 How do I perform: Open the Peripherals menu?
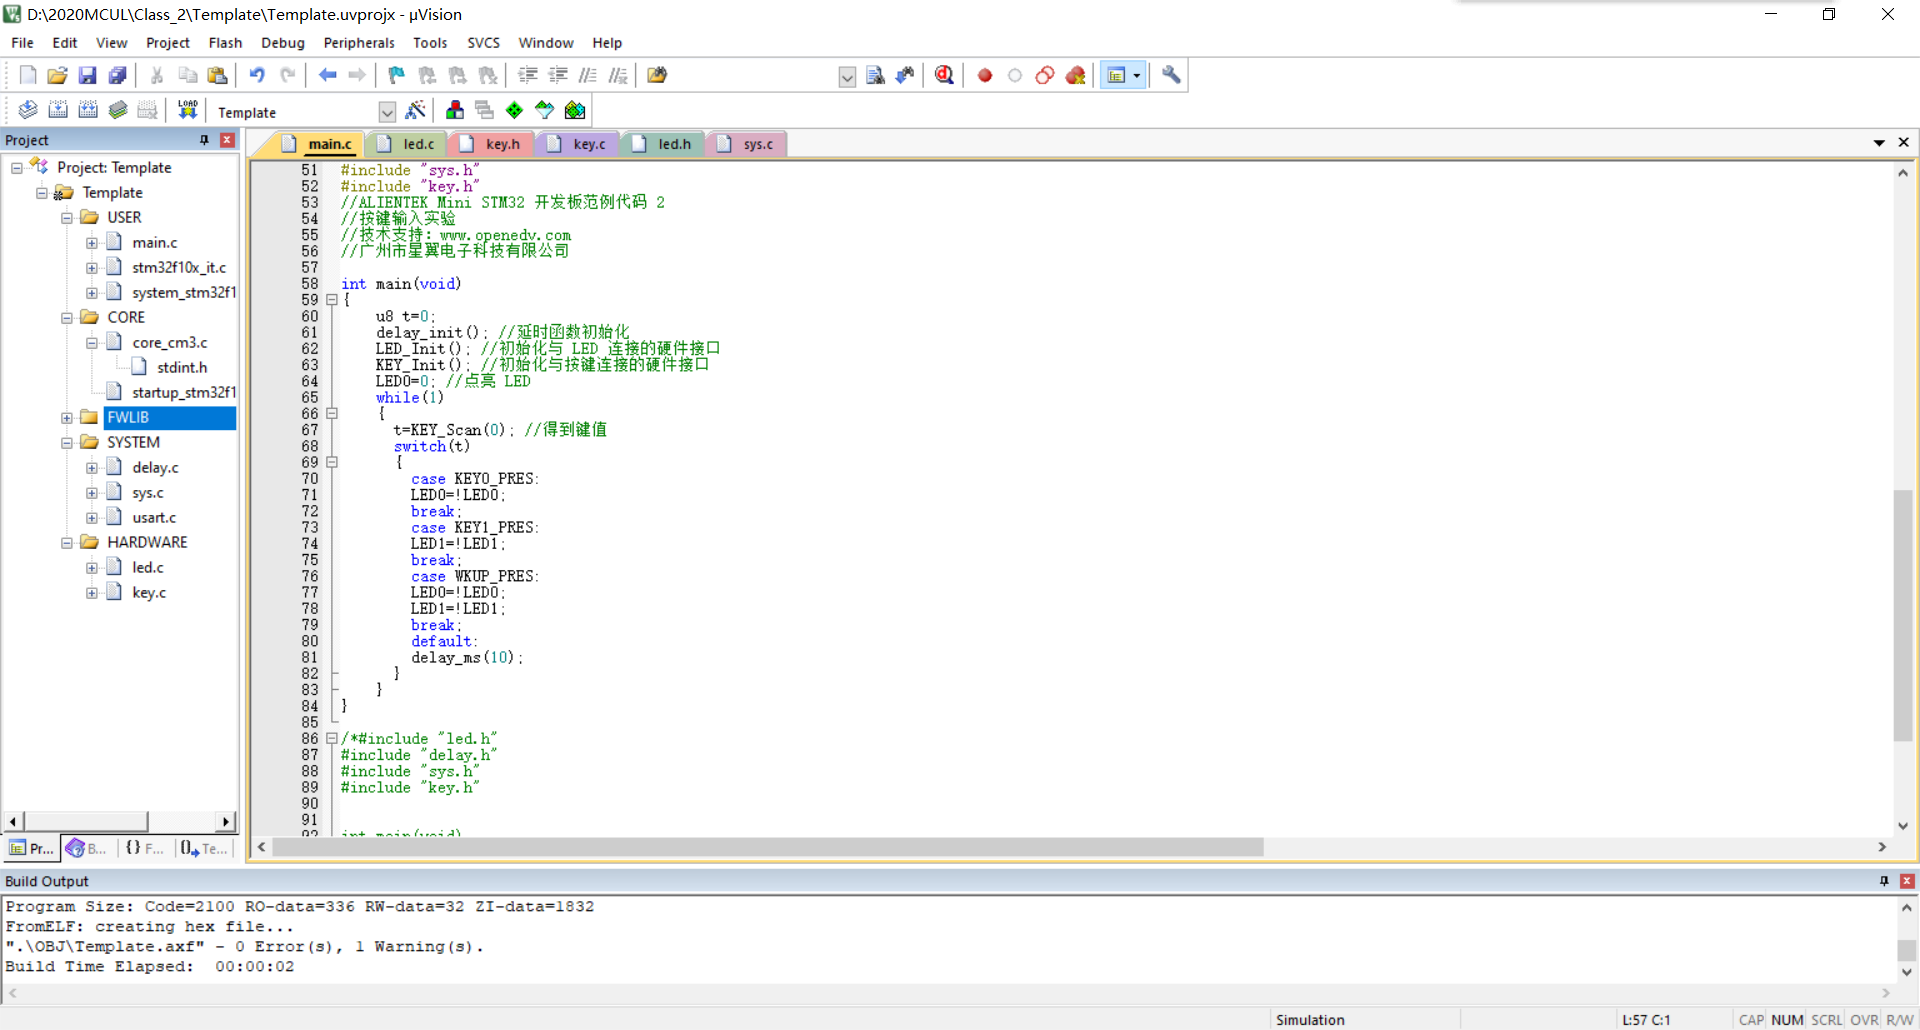click(358, 43)
